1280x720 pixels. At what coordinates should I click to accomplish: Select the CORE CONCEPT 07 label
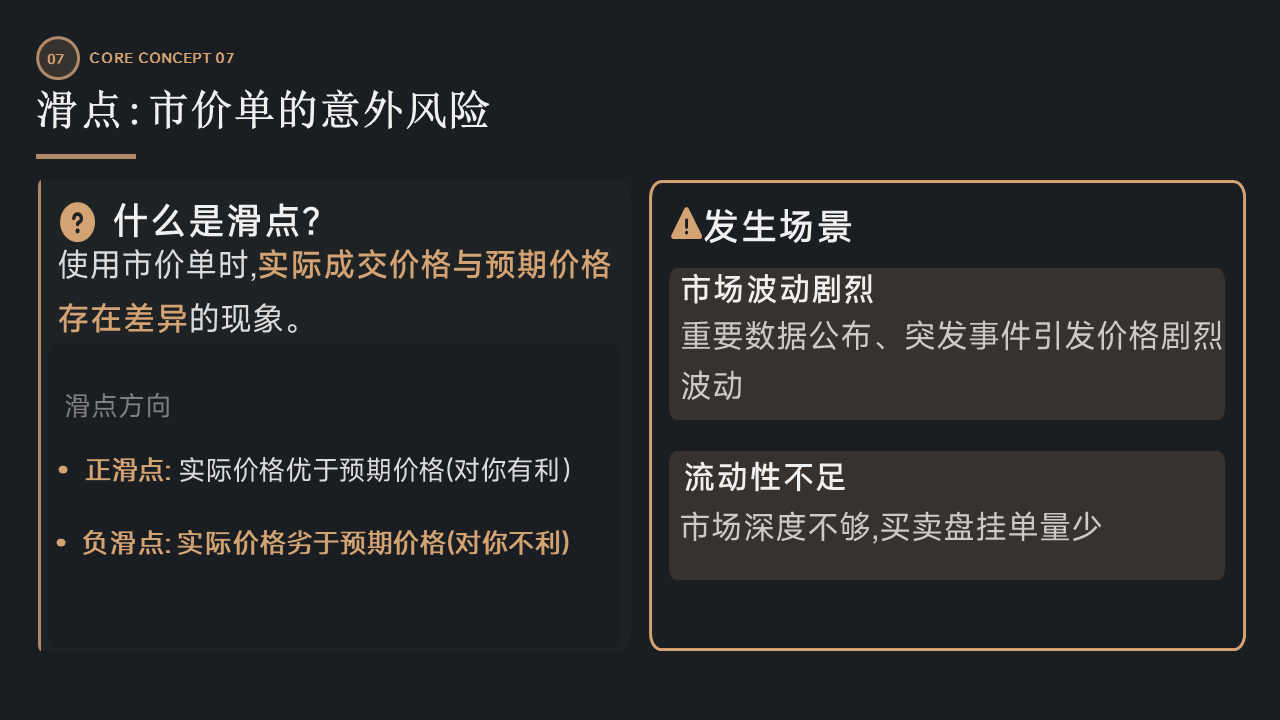[x=162, y=58]
